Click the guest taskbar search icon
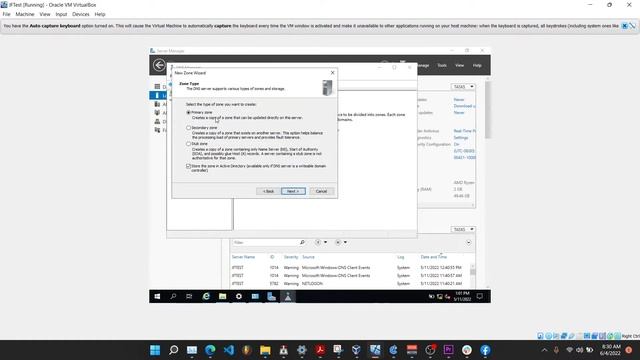The image size is (640, 360). [173, 297]
